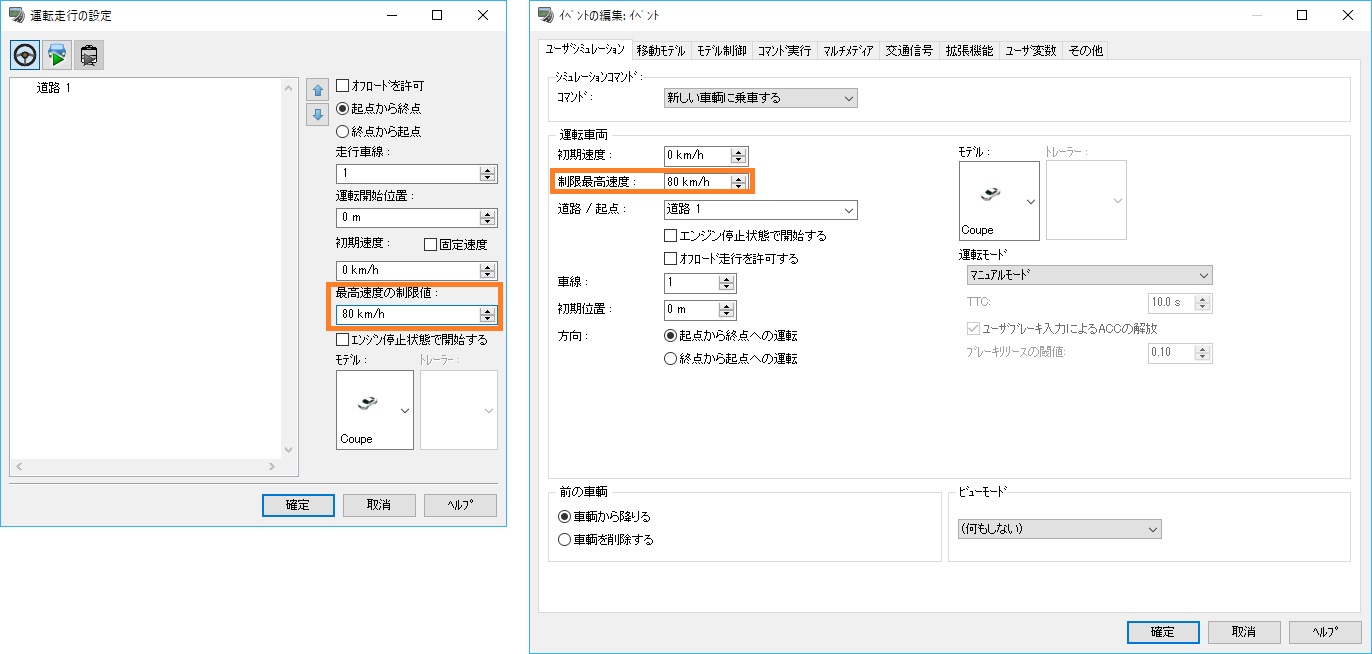This screenshot has width=1372, height=654.
Task: Select 道路 1 in the road list
Action: click(x=54, y=88)
